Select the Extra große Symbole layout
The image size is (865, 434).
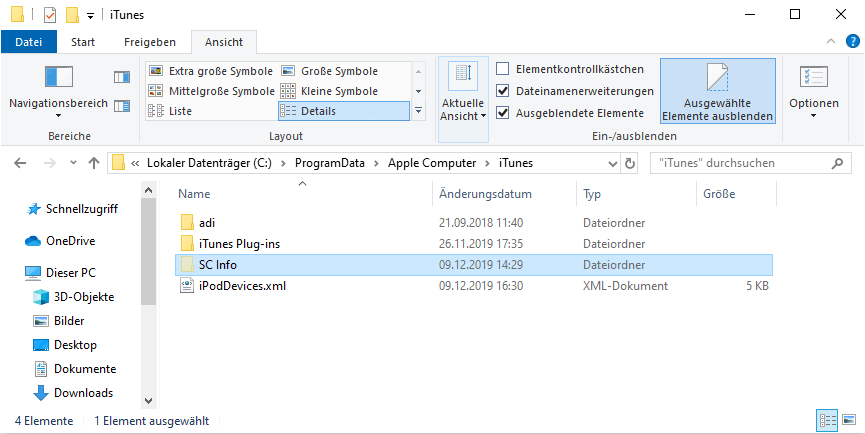point(211,71)
